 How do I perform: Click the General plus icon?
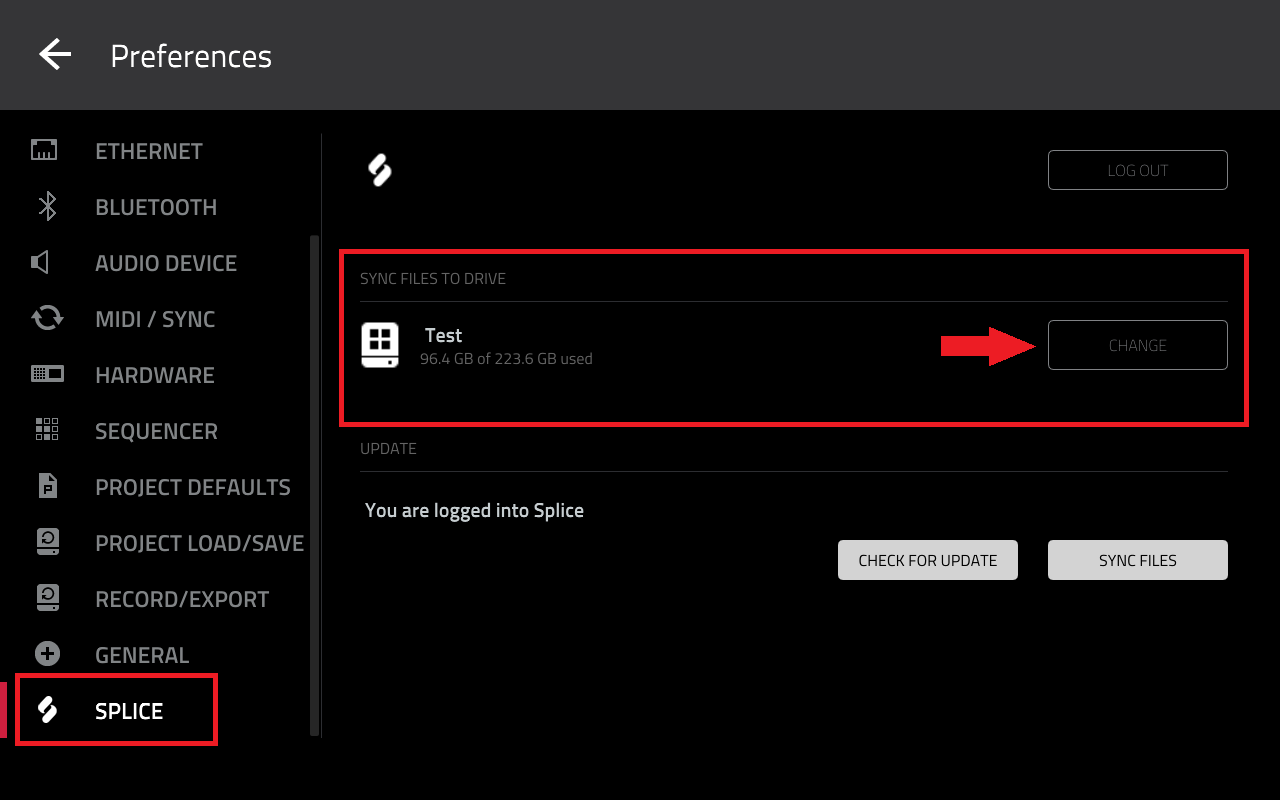(47, 654)
